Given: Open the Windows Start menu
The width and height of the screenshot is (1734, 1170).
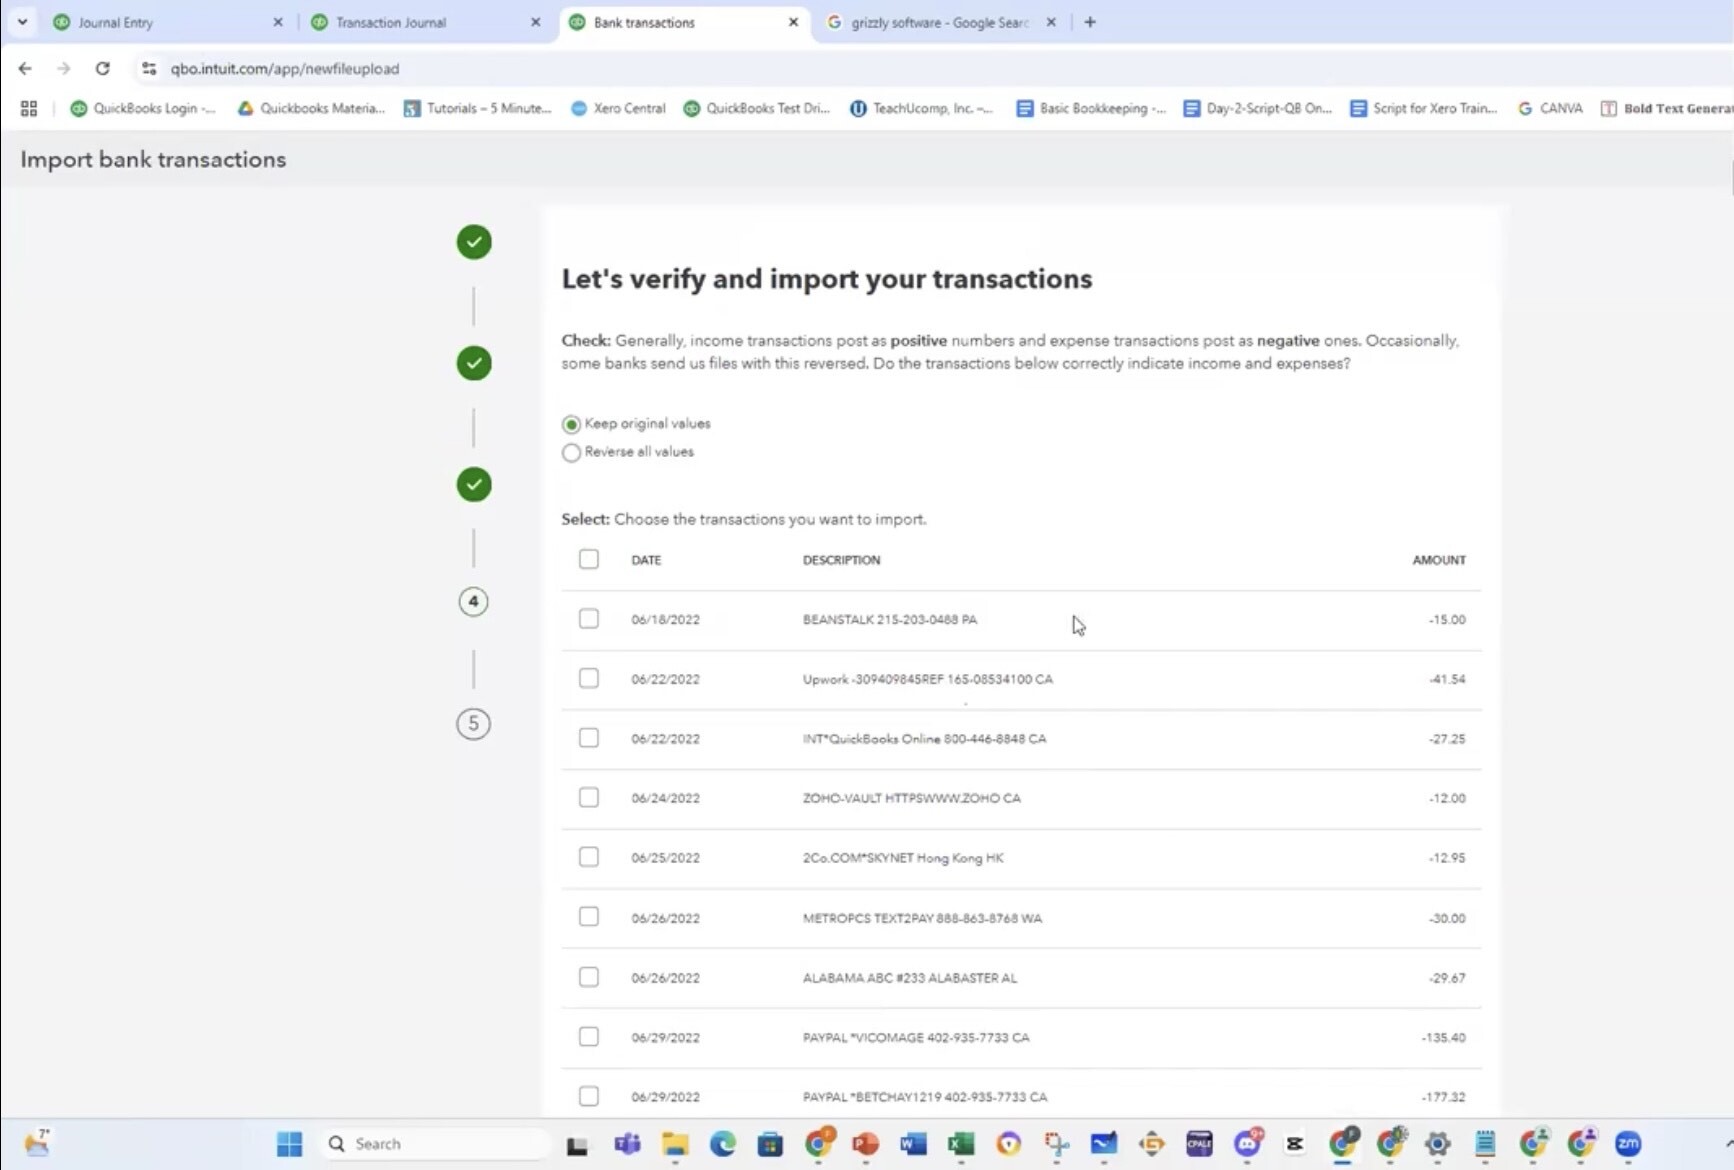Looking at the screenshot, I should point(290,1144).
